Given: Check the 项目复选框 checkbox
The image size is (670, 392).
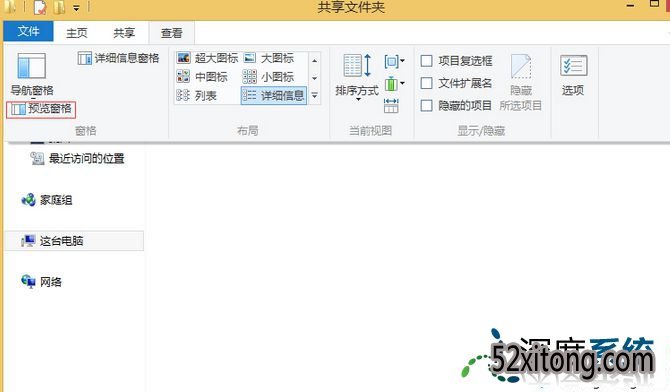Looking at the screenshot, I should (426, 61).
